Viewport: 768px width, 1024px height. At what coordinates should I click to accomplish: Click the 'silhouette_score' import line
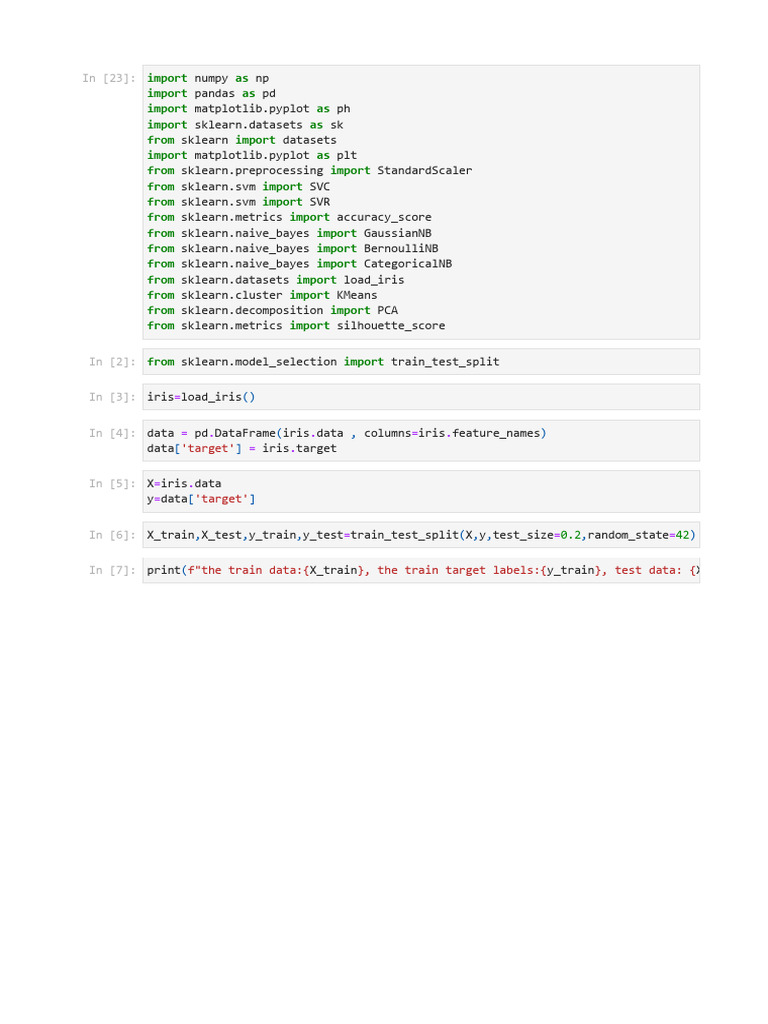296,326
